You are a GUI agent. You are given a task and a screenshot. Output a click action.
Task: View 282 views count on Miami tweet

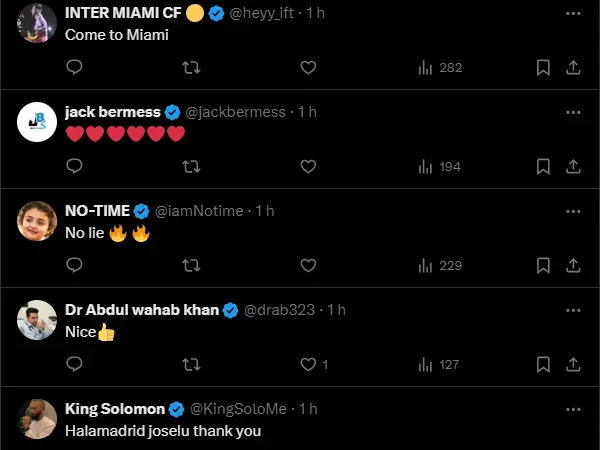tap(440, 67)
